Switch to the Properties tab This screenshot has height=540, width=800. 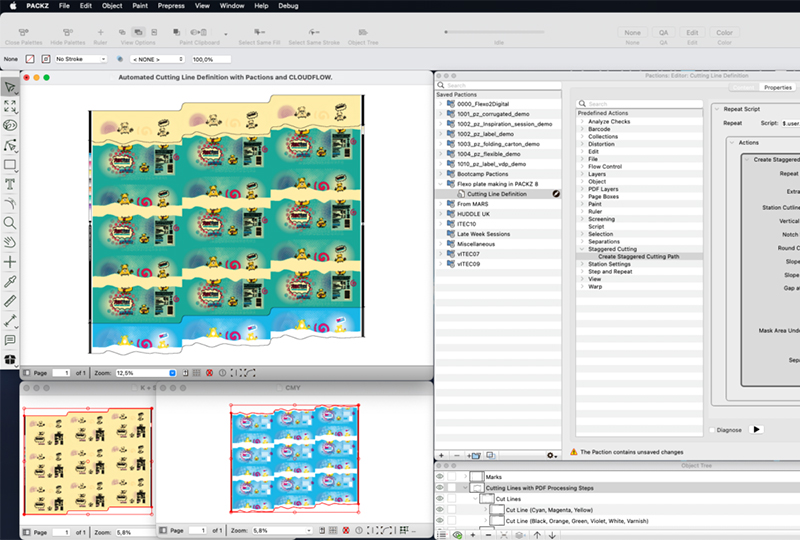coord(778,88)
